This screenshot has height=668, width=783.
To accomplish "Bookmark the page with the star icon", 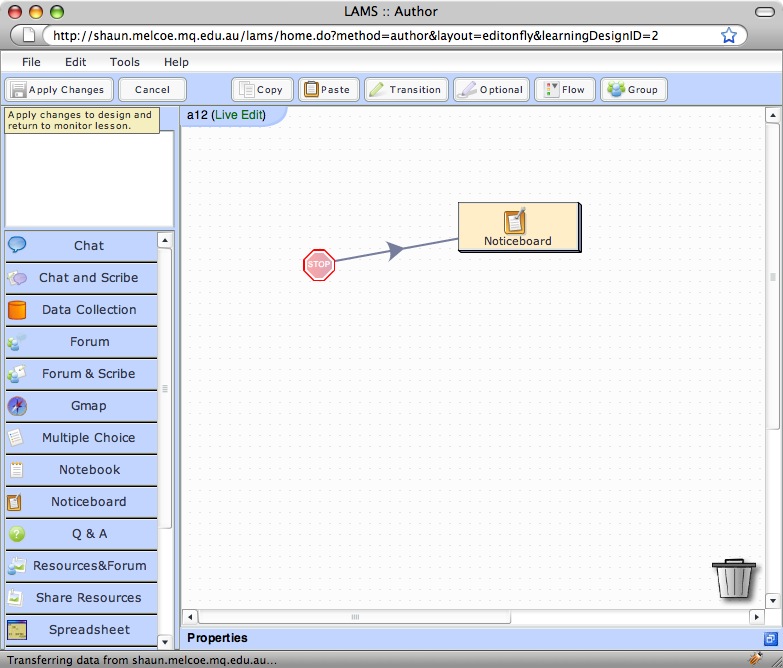I will coord(728,35).
